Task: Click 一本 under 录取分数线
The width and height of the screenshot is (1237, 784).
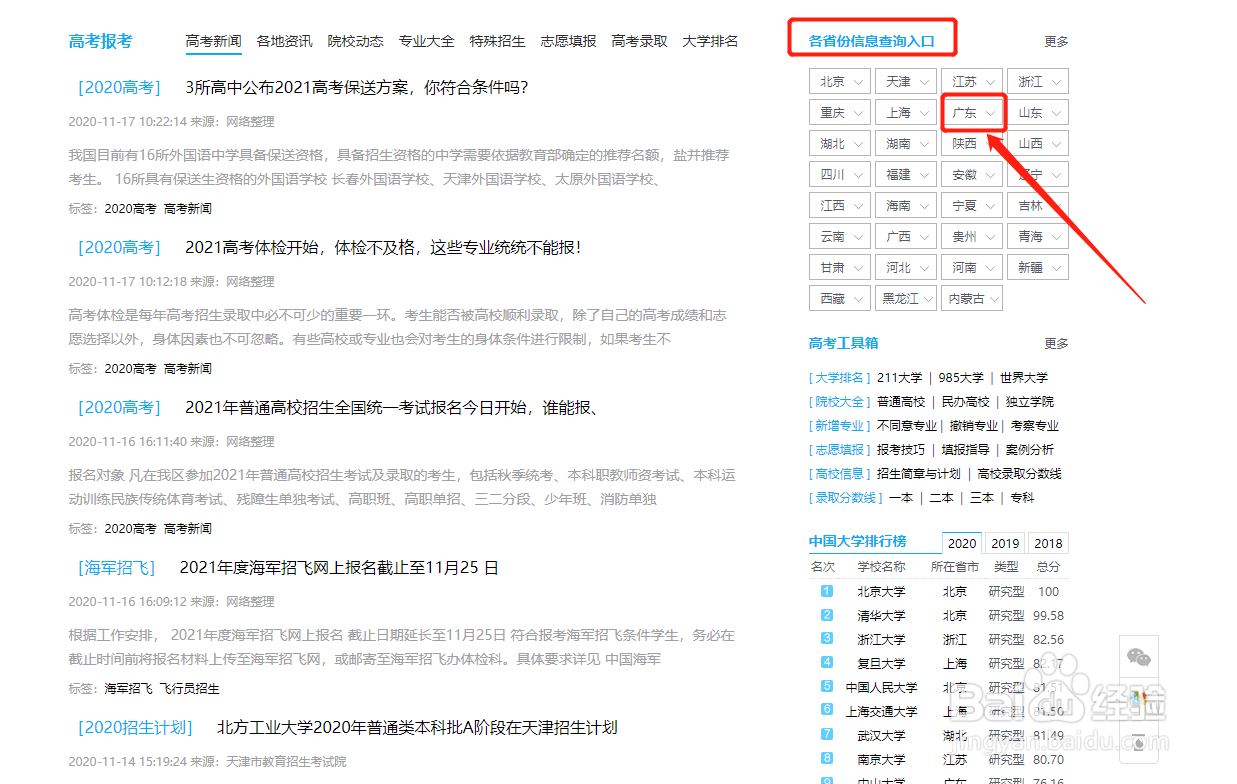Action: 901,497
